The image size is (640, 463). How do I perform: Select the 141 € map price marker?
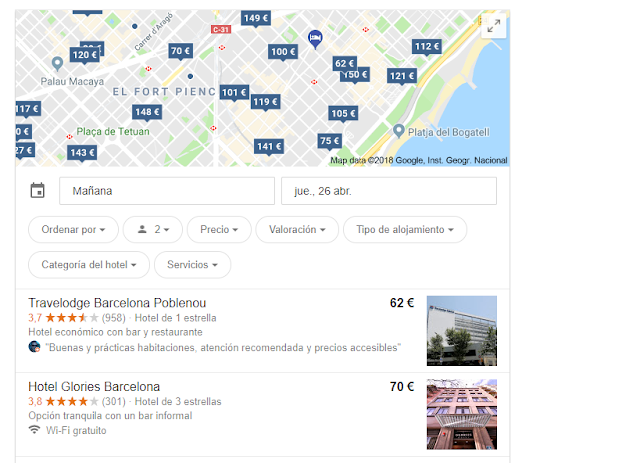click(x=269, y=147)
